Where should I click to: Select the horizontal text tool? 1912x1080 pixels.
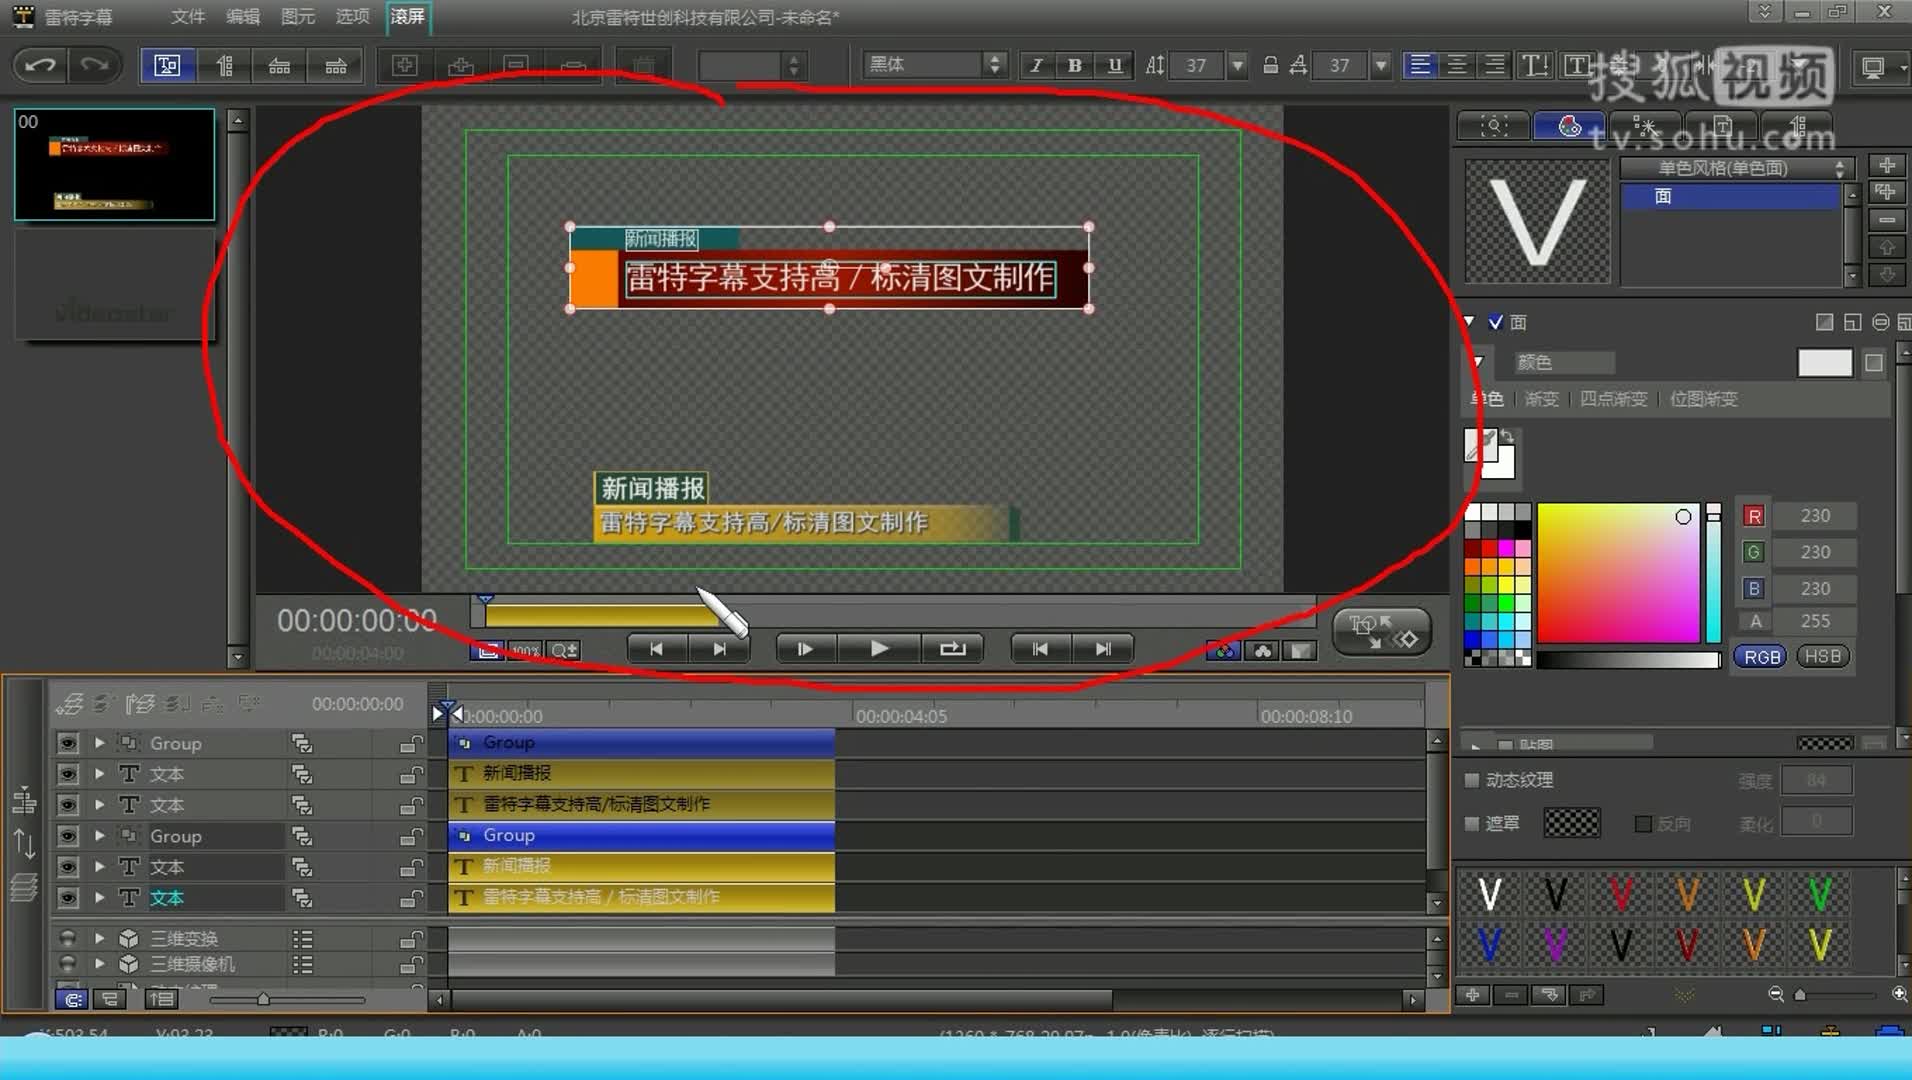pyautogui.click(x=167, y=66)
